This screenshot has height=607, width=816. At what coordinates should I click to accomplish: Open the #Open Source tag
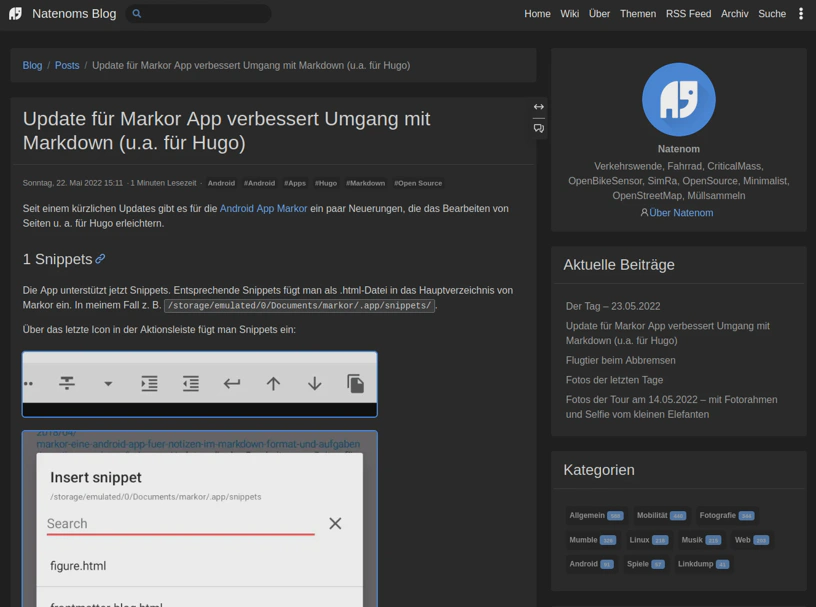coord(418,183)
